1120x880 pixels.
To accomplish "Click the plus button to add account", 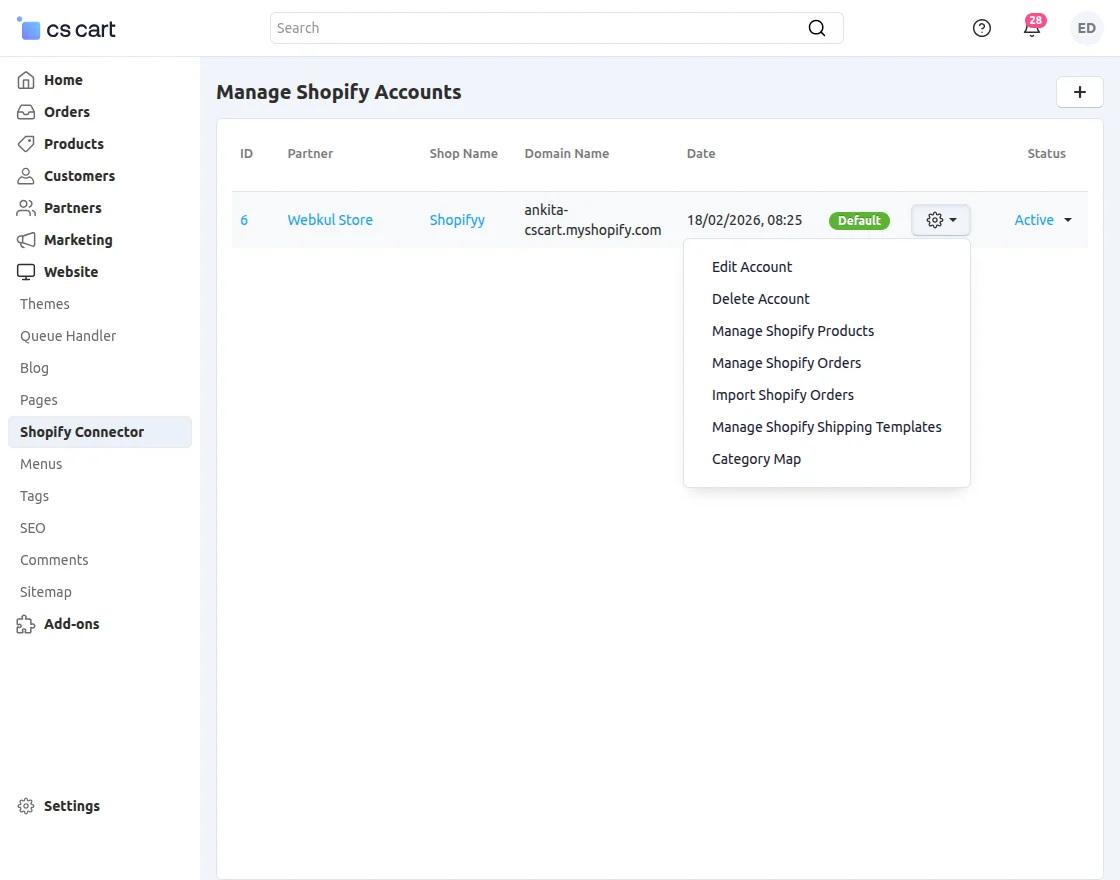I will pos(1080,92).
